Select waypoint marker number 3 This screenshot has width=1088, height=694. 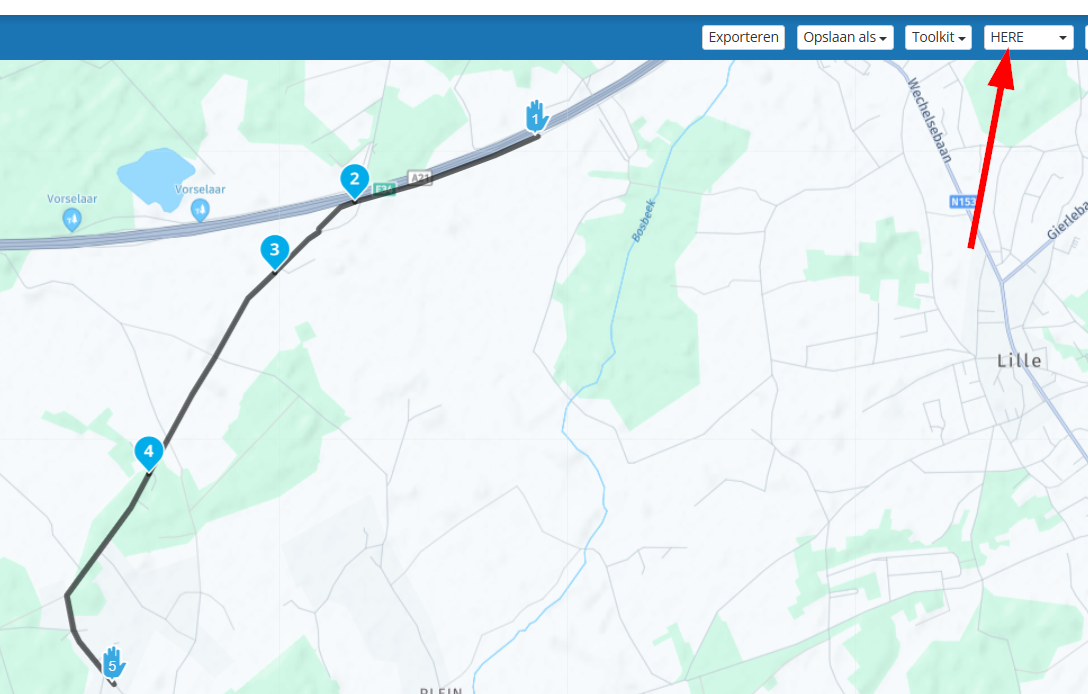(275, 252)
